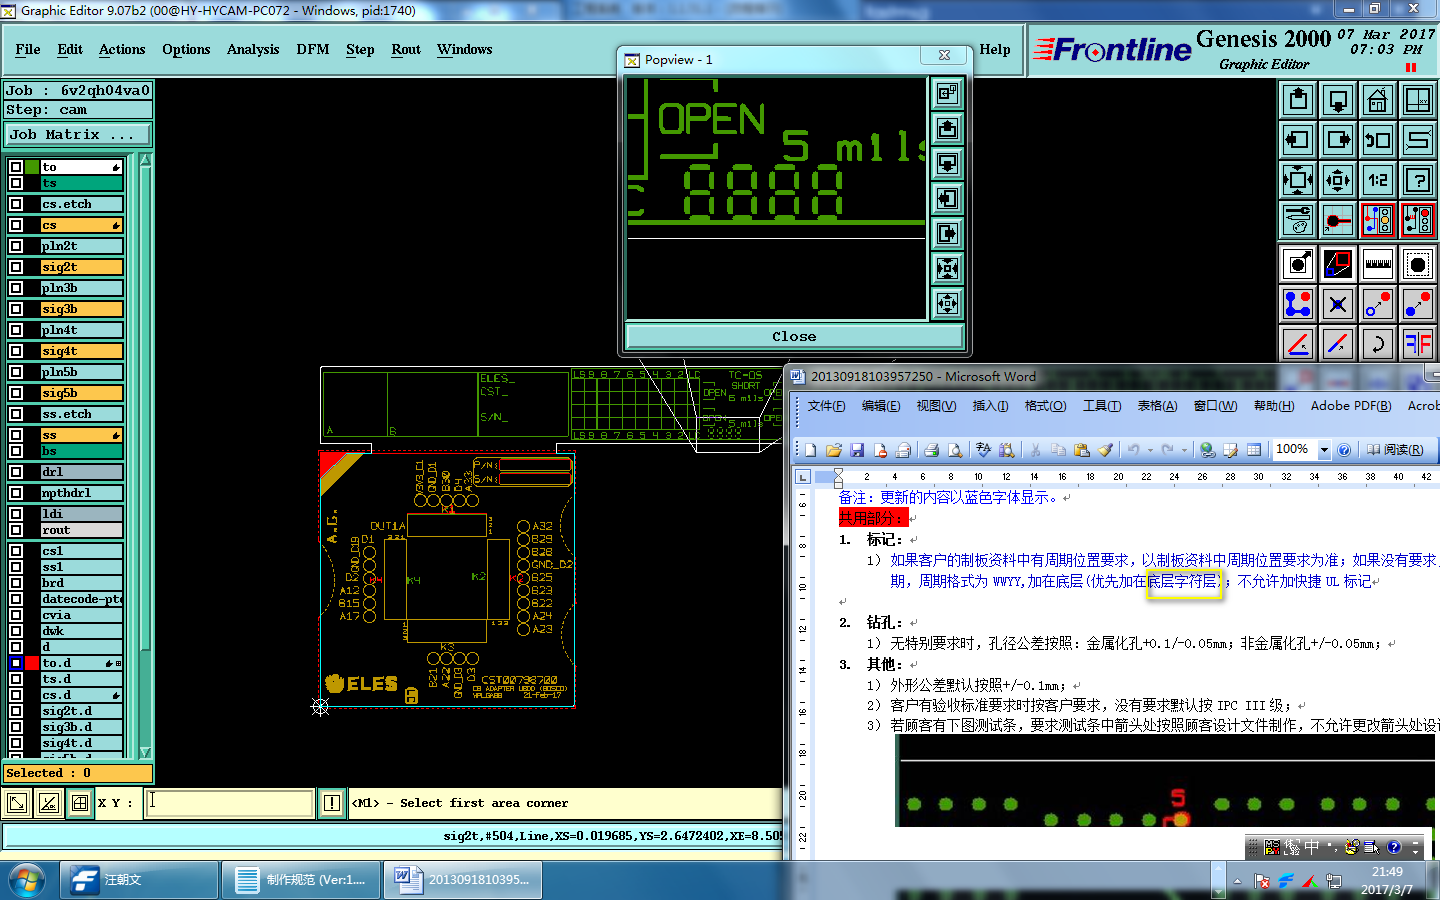The width and height of the screenshot is (1440, 900).
Task: Open the Windows Start button
Action: (27, 880)
